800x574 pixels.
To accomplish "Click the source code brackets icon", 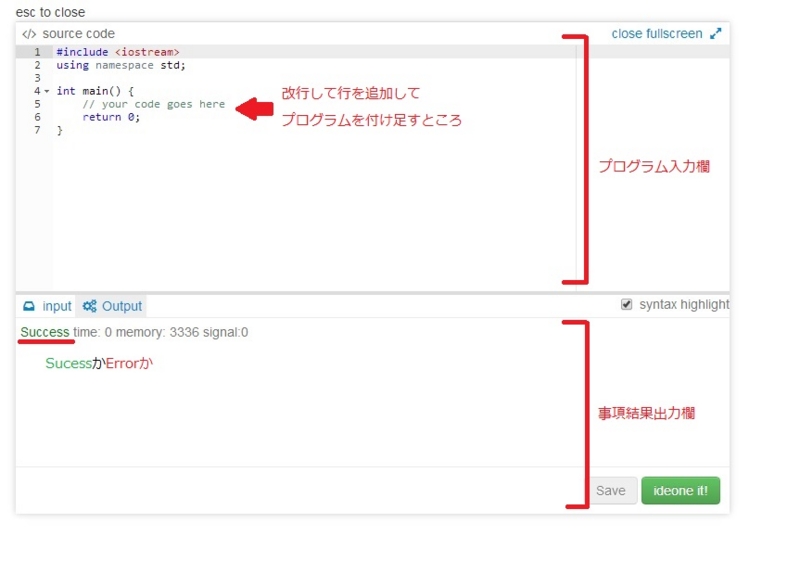I will [29, 34].
